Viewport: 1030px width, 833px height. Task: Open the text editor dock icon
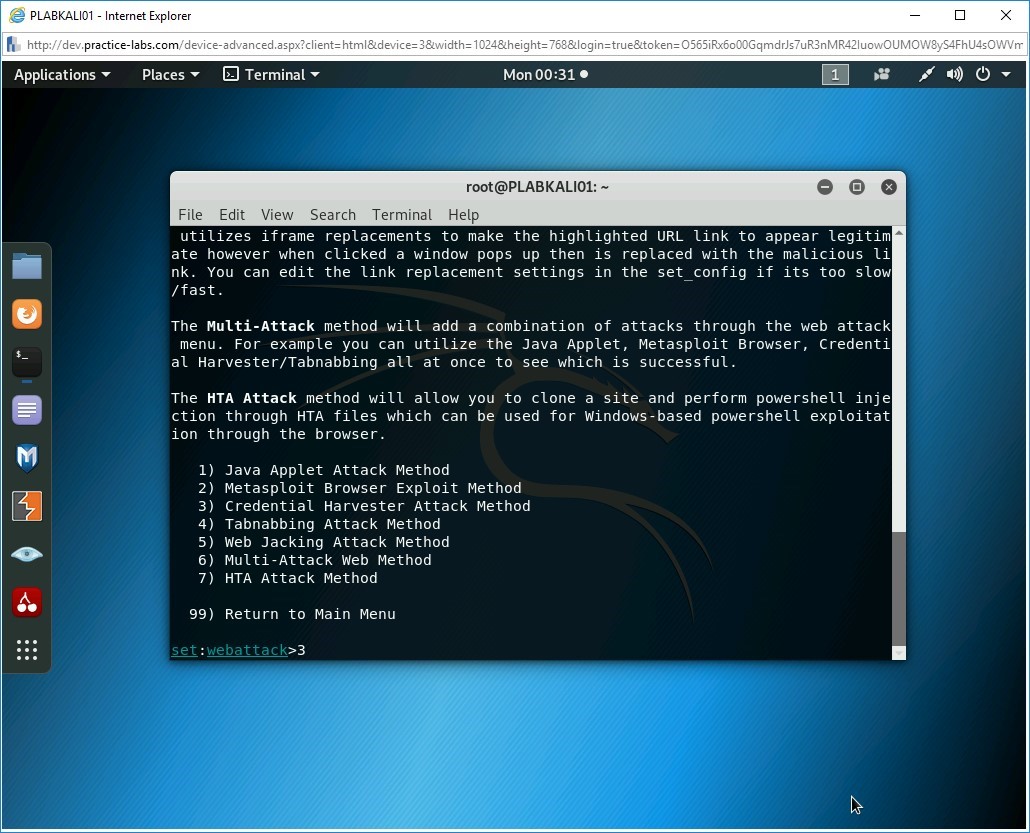[27, 410]
